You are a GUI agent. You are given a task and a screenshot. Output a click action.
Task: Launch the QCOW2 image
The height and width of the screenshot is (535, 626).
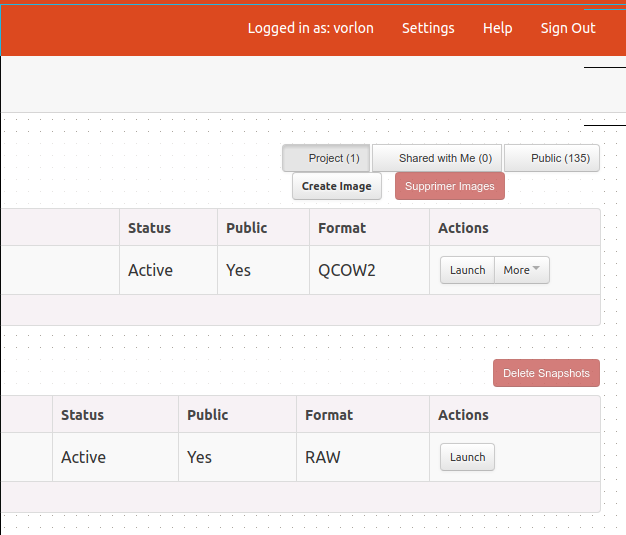[468, 270]
